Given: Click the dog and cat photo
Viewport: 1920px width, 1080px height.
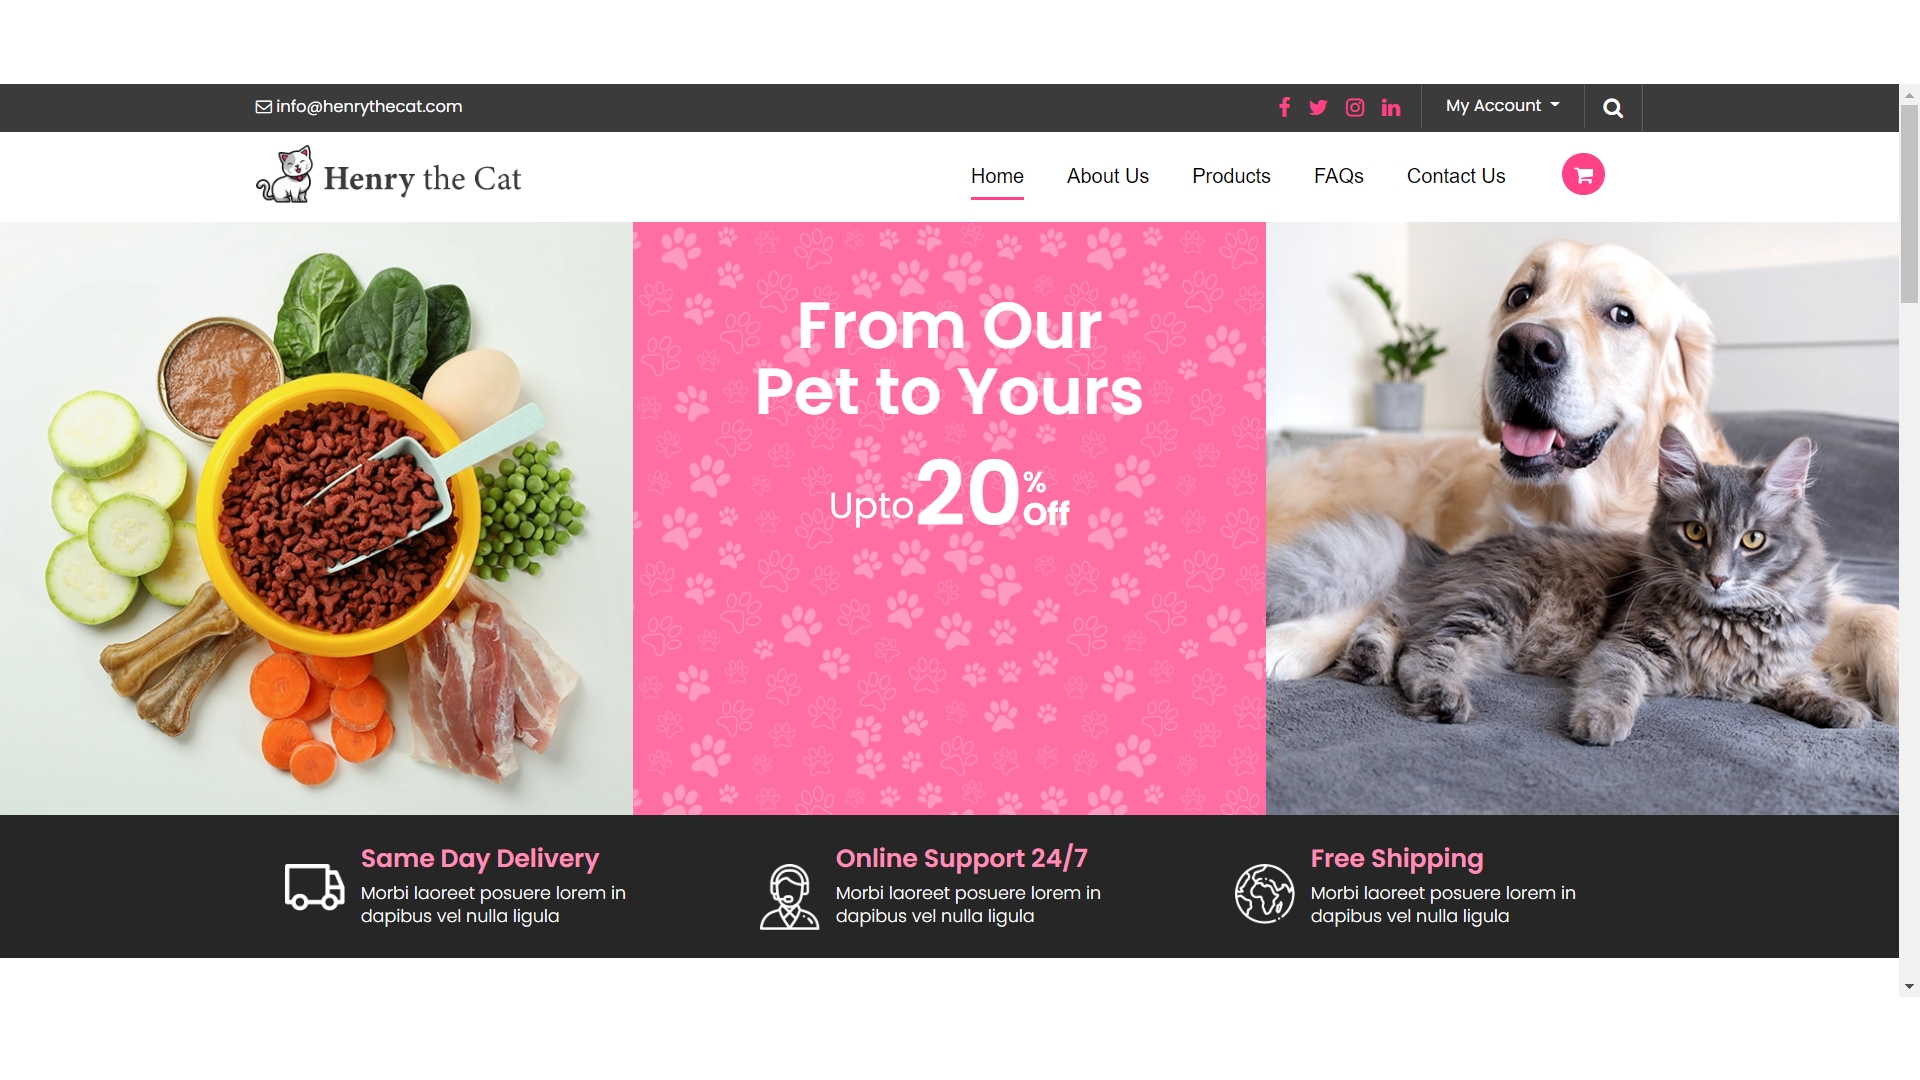Looking at the screenshot, I should point(1582,518).
